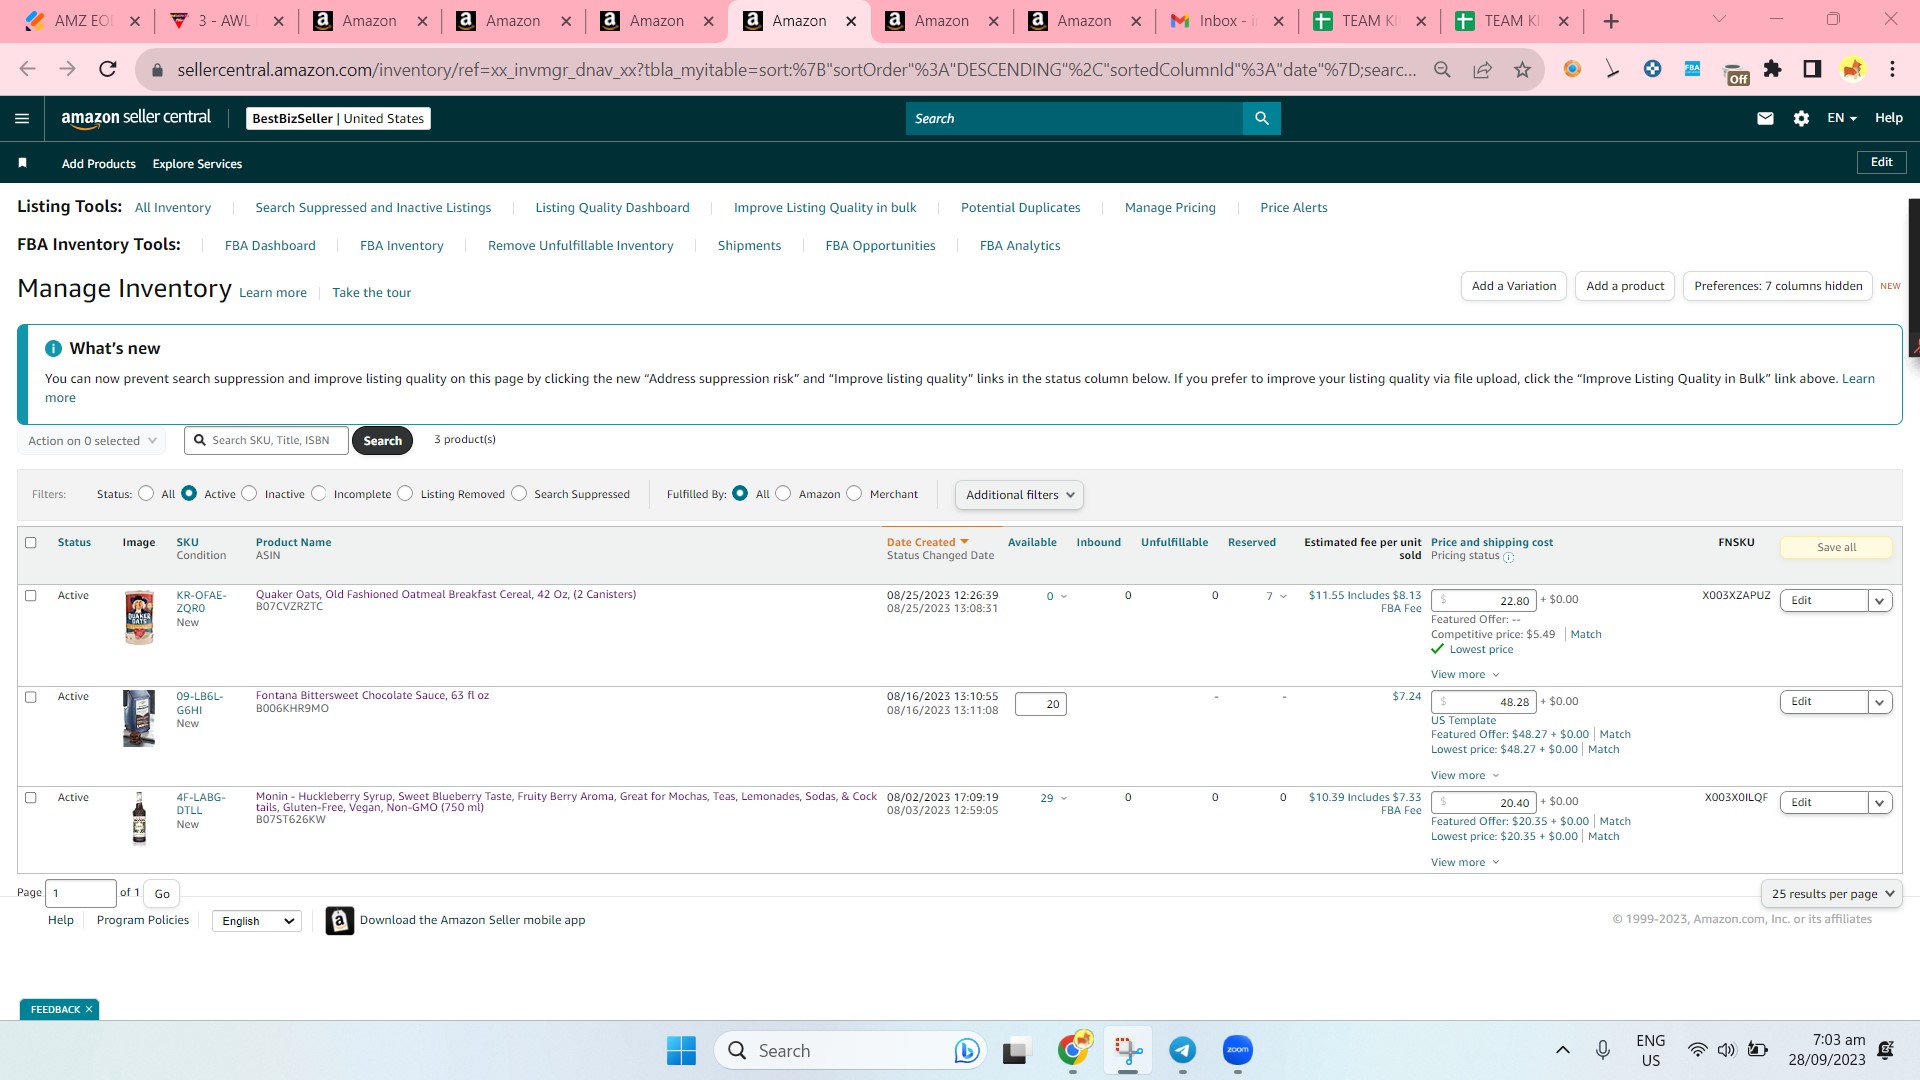
Task: Click the Amazon Seller Central logo
Action: [x=136, y=118]
